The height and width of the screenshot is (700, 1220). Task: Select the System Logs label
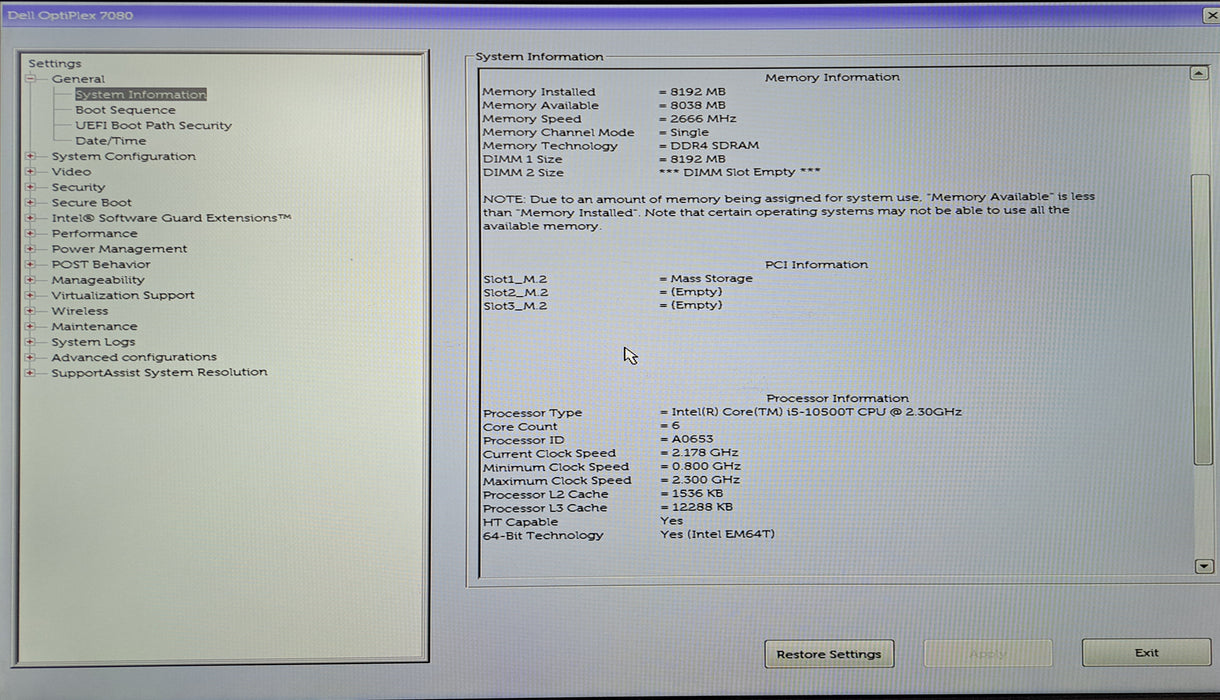(93, 342)
